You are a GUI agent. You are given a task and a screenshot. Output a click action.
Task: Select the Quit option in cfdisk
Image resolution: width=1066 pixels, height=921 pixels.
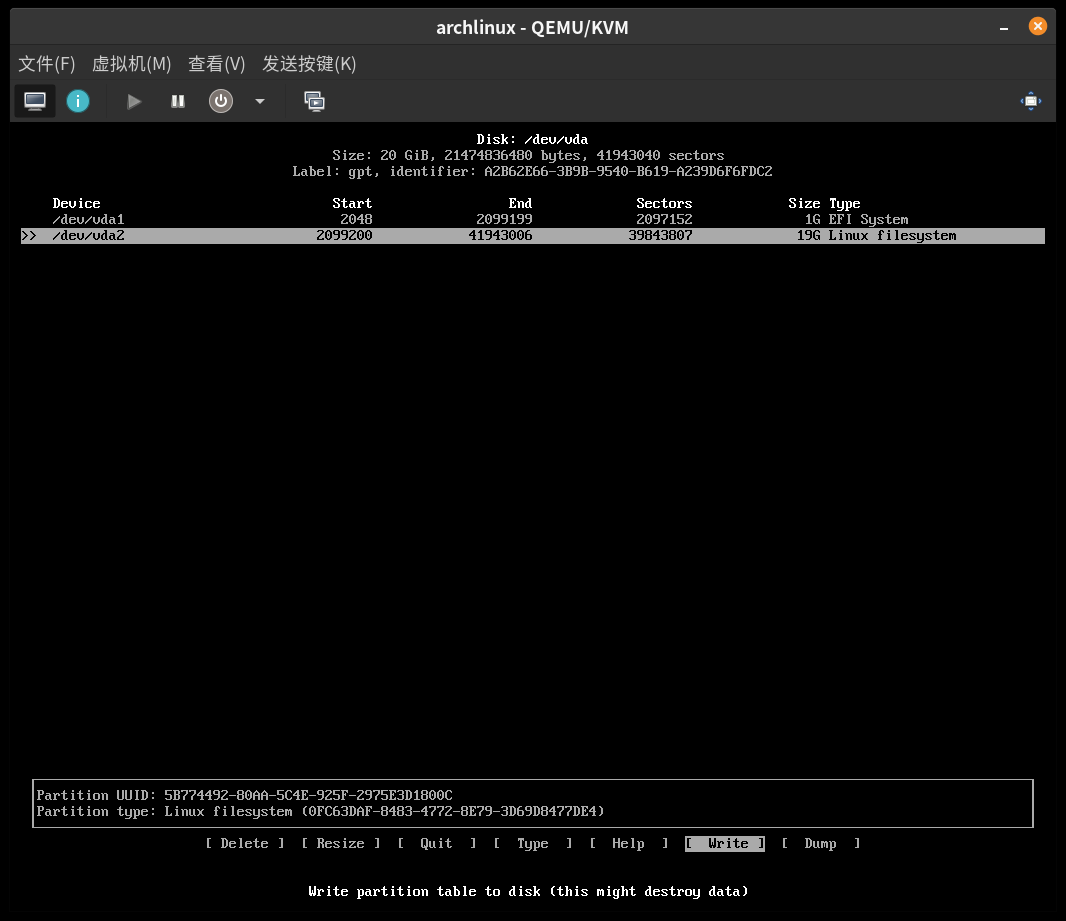(x=436, y=844)
